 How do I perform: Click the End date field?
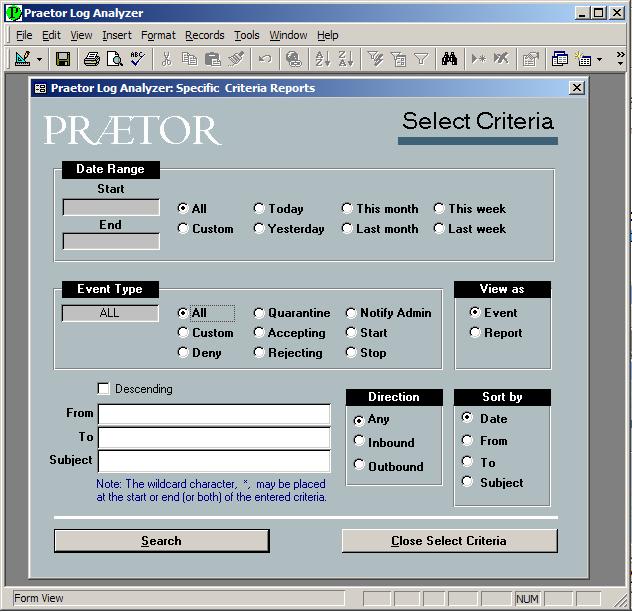click(111, 241)
